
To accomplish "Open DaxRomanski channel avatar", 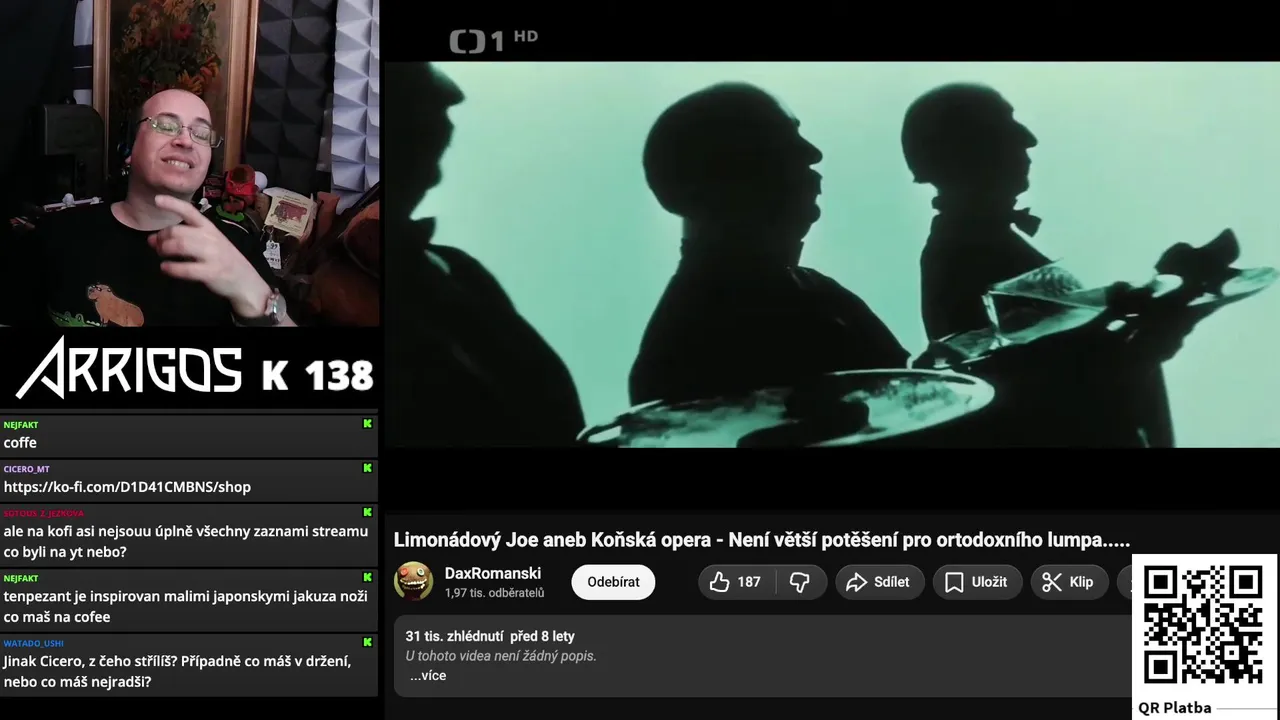I will click(413, 581).
